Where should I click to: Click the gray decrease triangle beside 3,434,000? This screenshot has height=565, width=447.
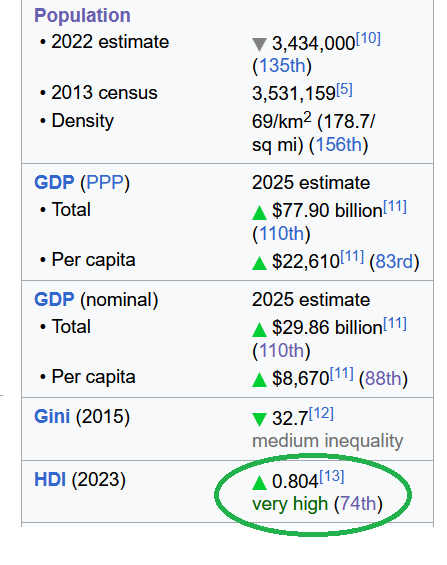(x=259, y=45)
